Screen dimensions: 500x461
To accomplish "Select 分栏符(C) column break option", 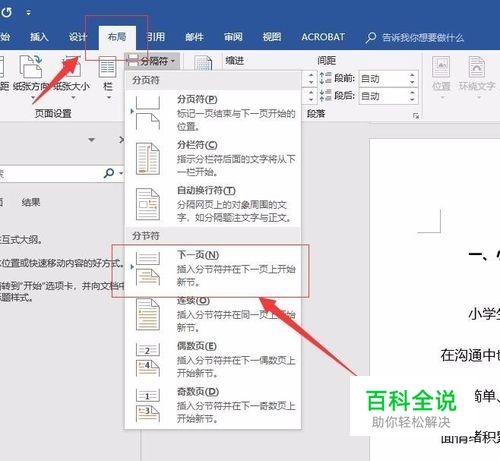I will point(213,159).
